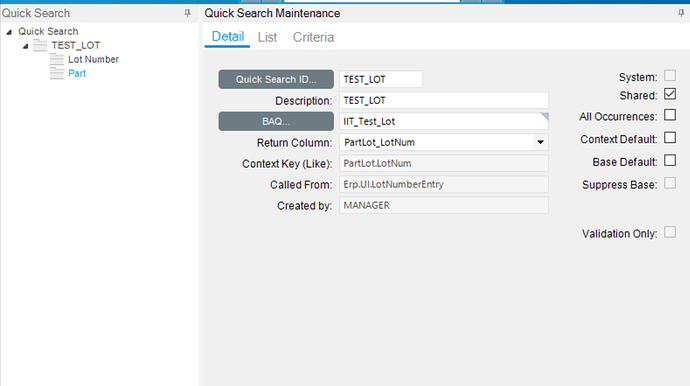This screenshot has width=690, height=386.
Task: Open the Return Column dropdown arrow
Action: [540, 142]
